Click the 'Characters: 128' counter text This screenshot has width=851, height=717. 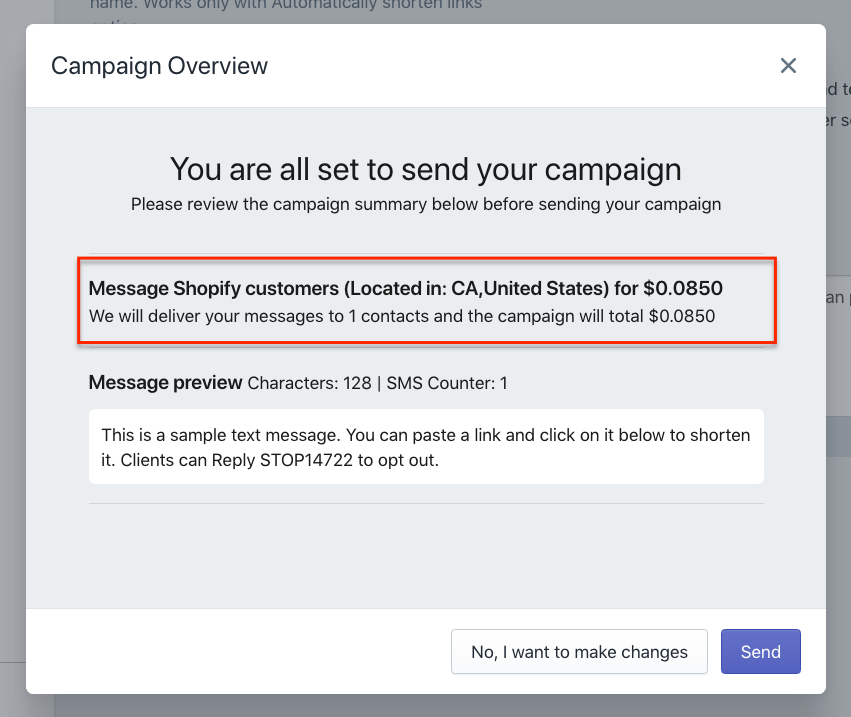tap(309, 383)
